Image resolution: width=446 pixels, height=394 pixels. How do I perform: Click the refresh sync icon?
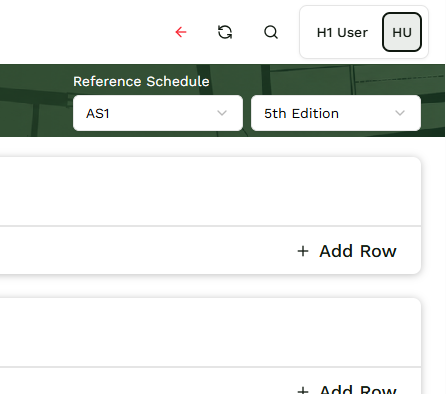click(x=225, y=32)
